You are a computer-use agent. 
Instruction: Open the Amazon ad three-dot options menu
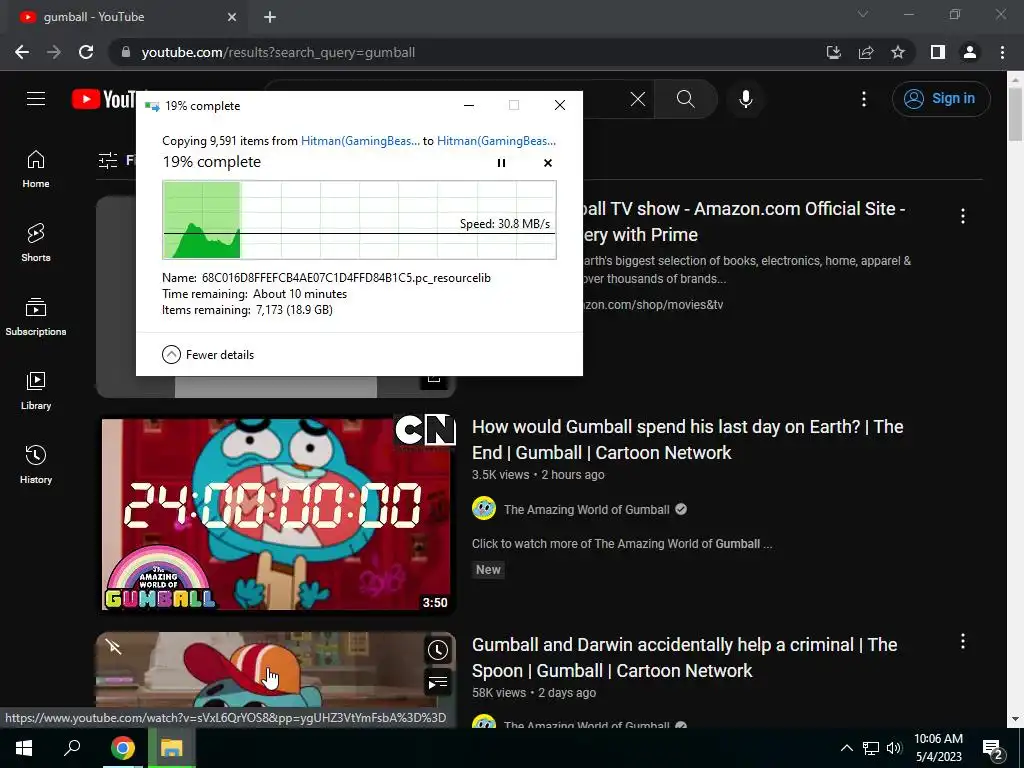[x=963, y=216]
